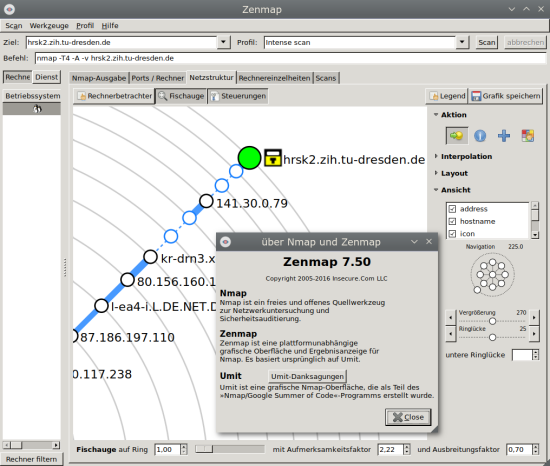Click the eye icon in the über Nmap dialog title bar
The height and width of the screenshot is (466, 550).
[x=226, y=242]
